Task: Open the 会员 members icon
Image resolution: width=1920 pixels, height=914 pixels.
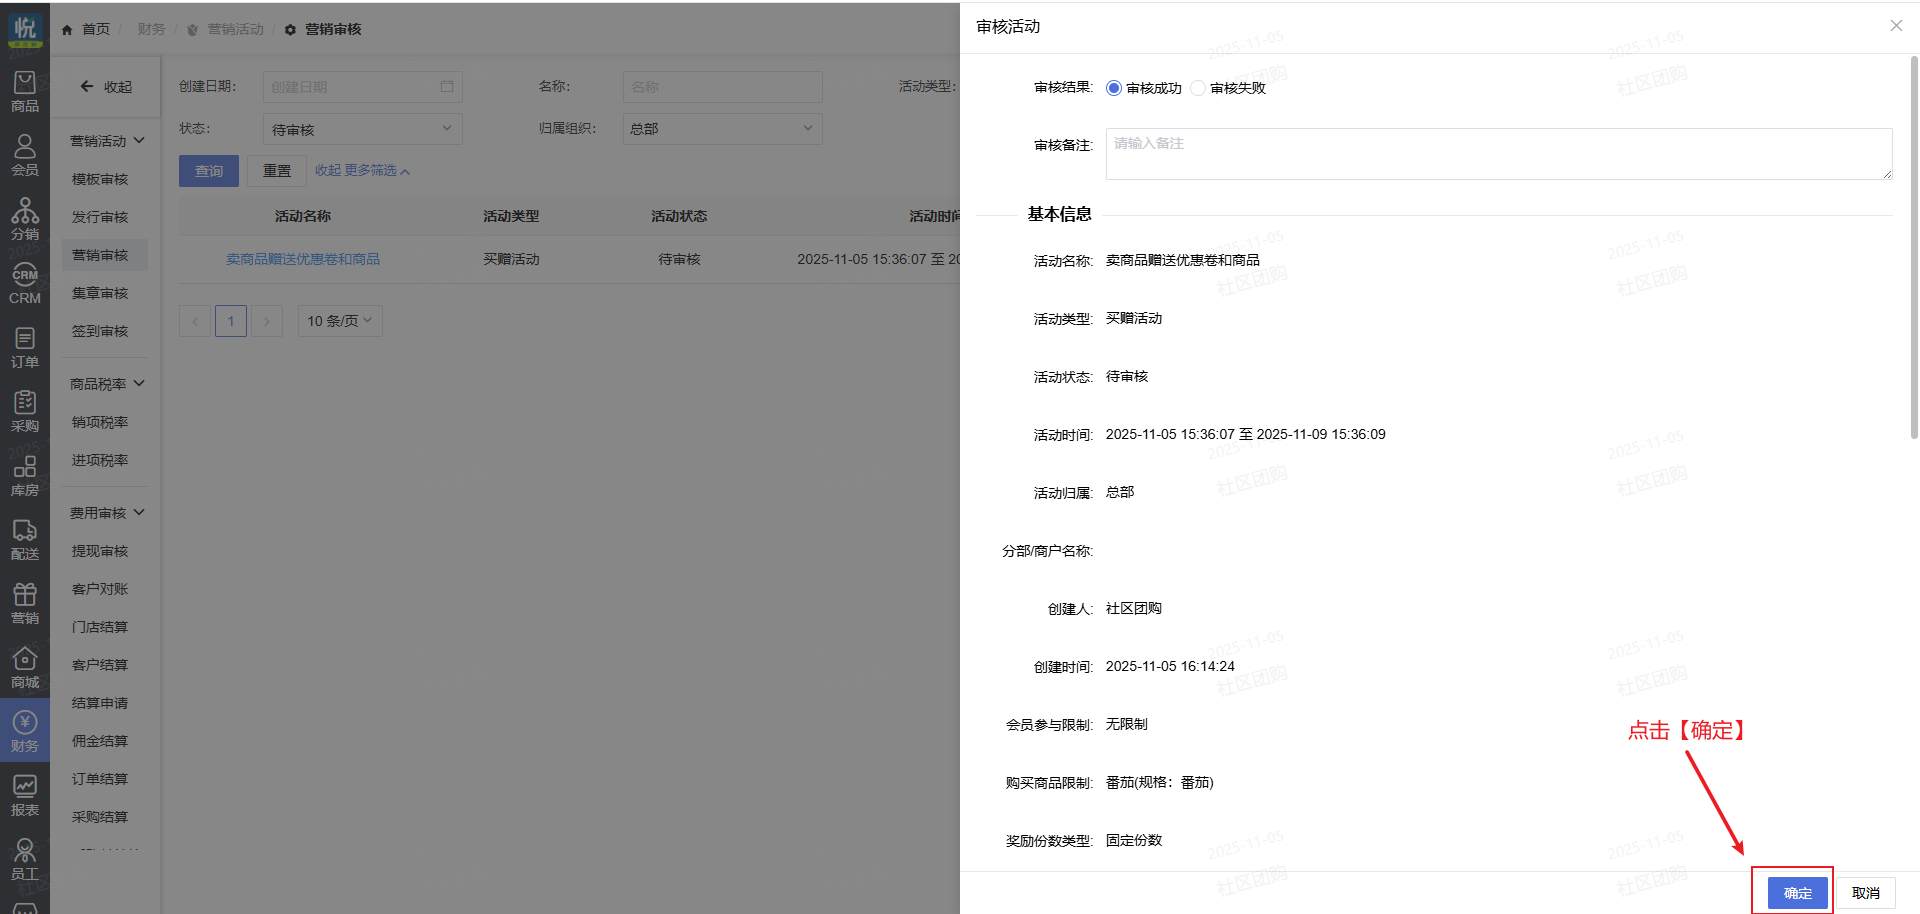Action: (x=25, y=155)
